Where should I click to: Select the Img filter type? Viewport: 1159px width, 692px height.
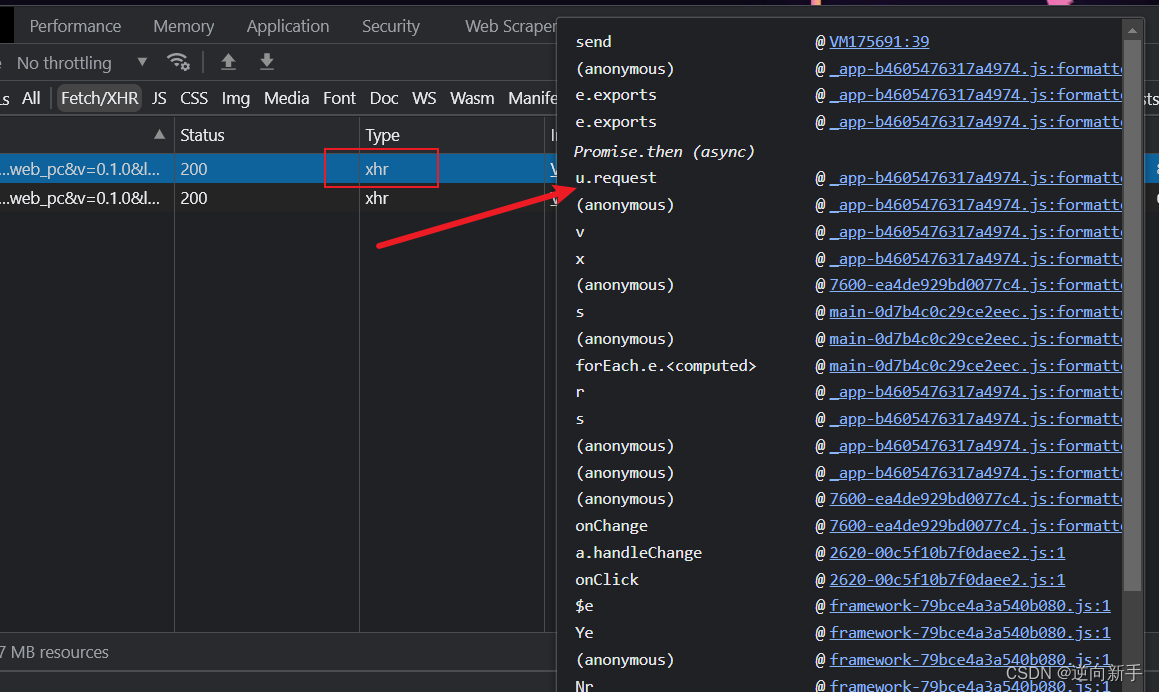click(235, 98)
